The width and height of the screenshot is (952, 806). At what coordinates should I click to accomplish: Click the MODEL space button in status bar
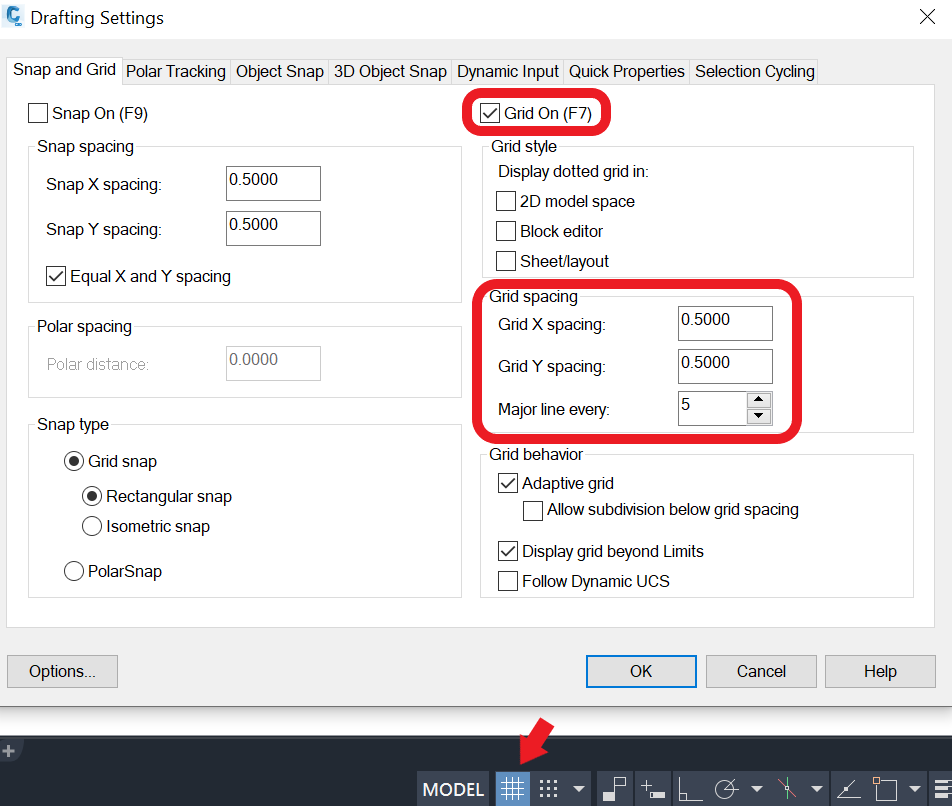click(x=454, y=788)
